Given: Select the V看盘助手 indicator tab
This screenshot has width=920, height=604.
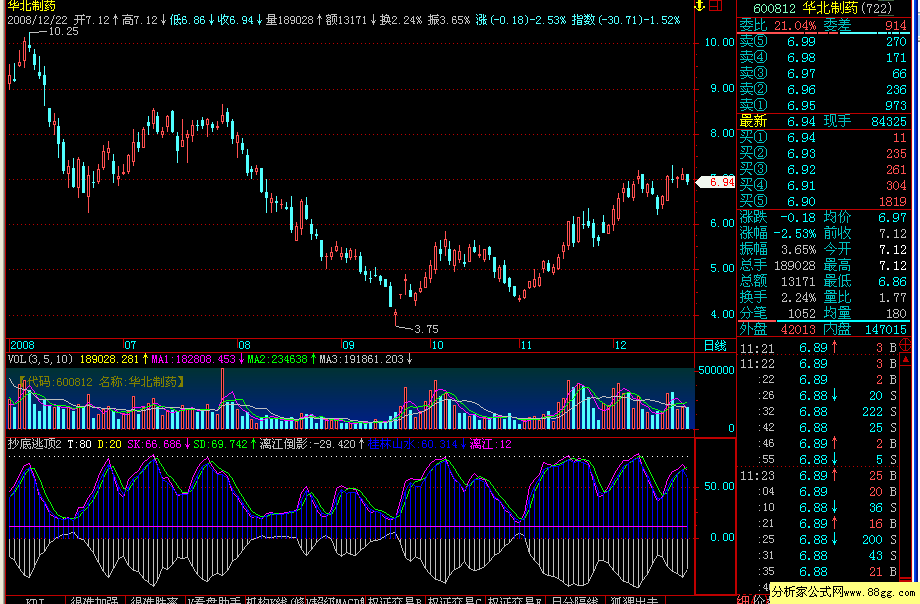Looking at the screenshot, I should pyautogui.click(x=214, y=600).
